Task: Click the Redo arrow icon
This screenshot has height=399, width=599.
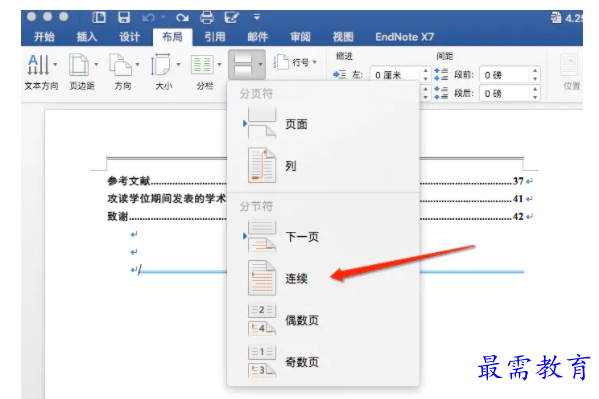Action: tap(182, 18)
